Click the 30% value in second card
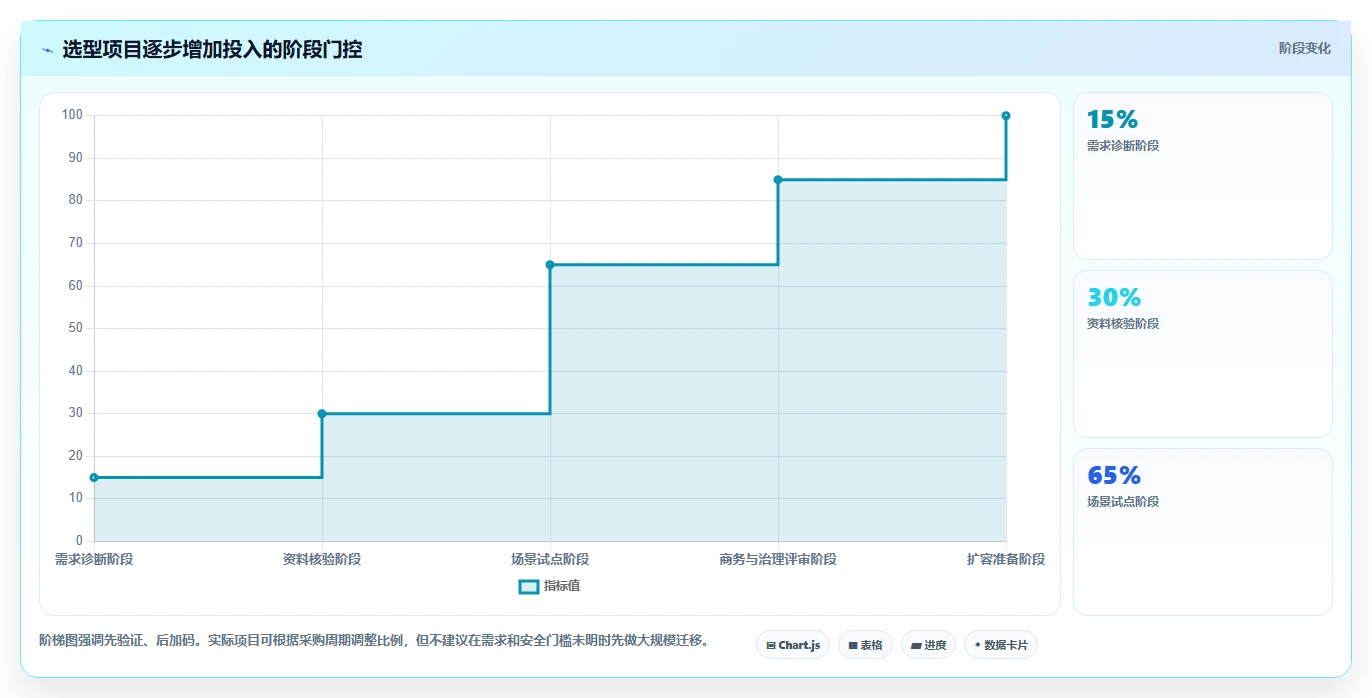Viewport: 1372px width, 698px height. pyautogui.click(x=1114, y=298)
